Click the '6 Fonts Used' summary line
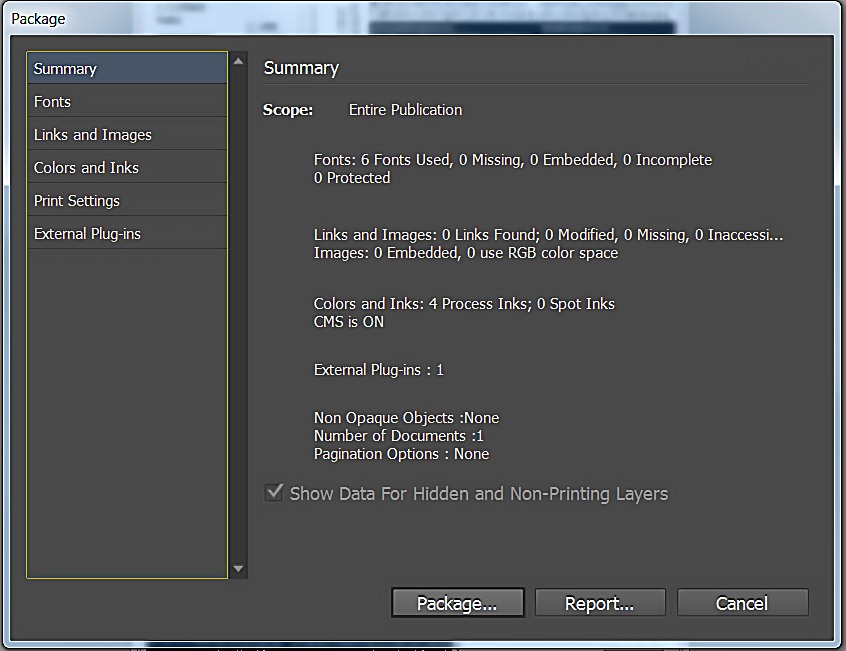The width and height of the screenshot is (846, 651). pyautogui.click(x=513, y=160)
